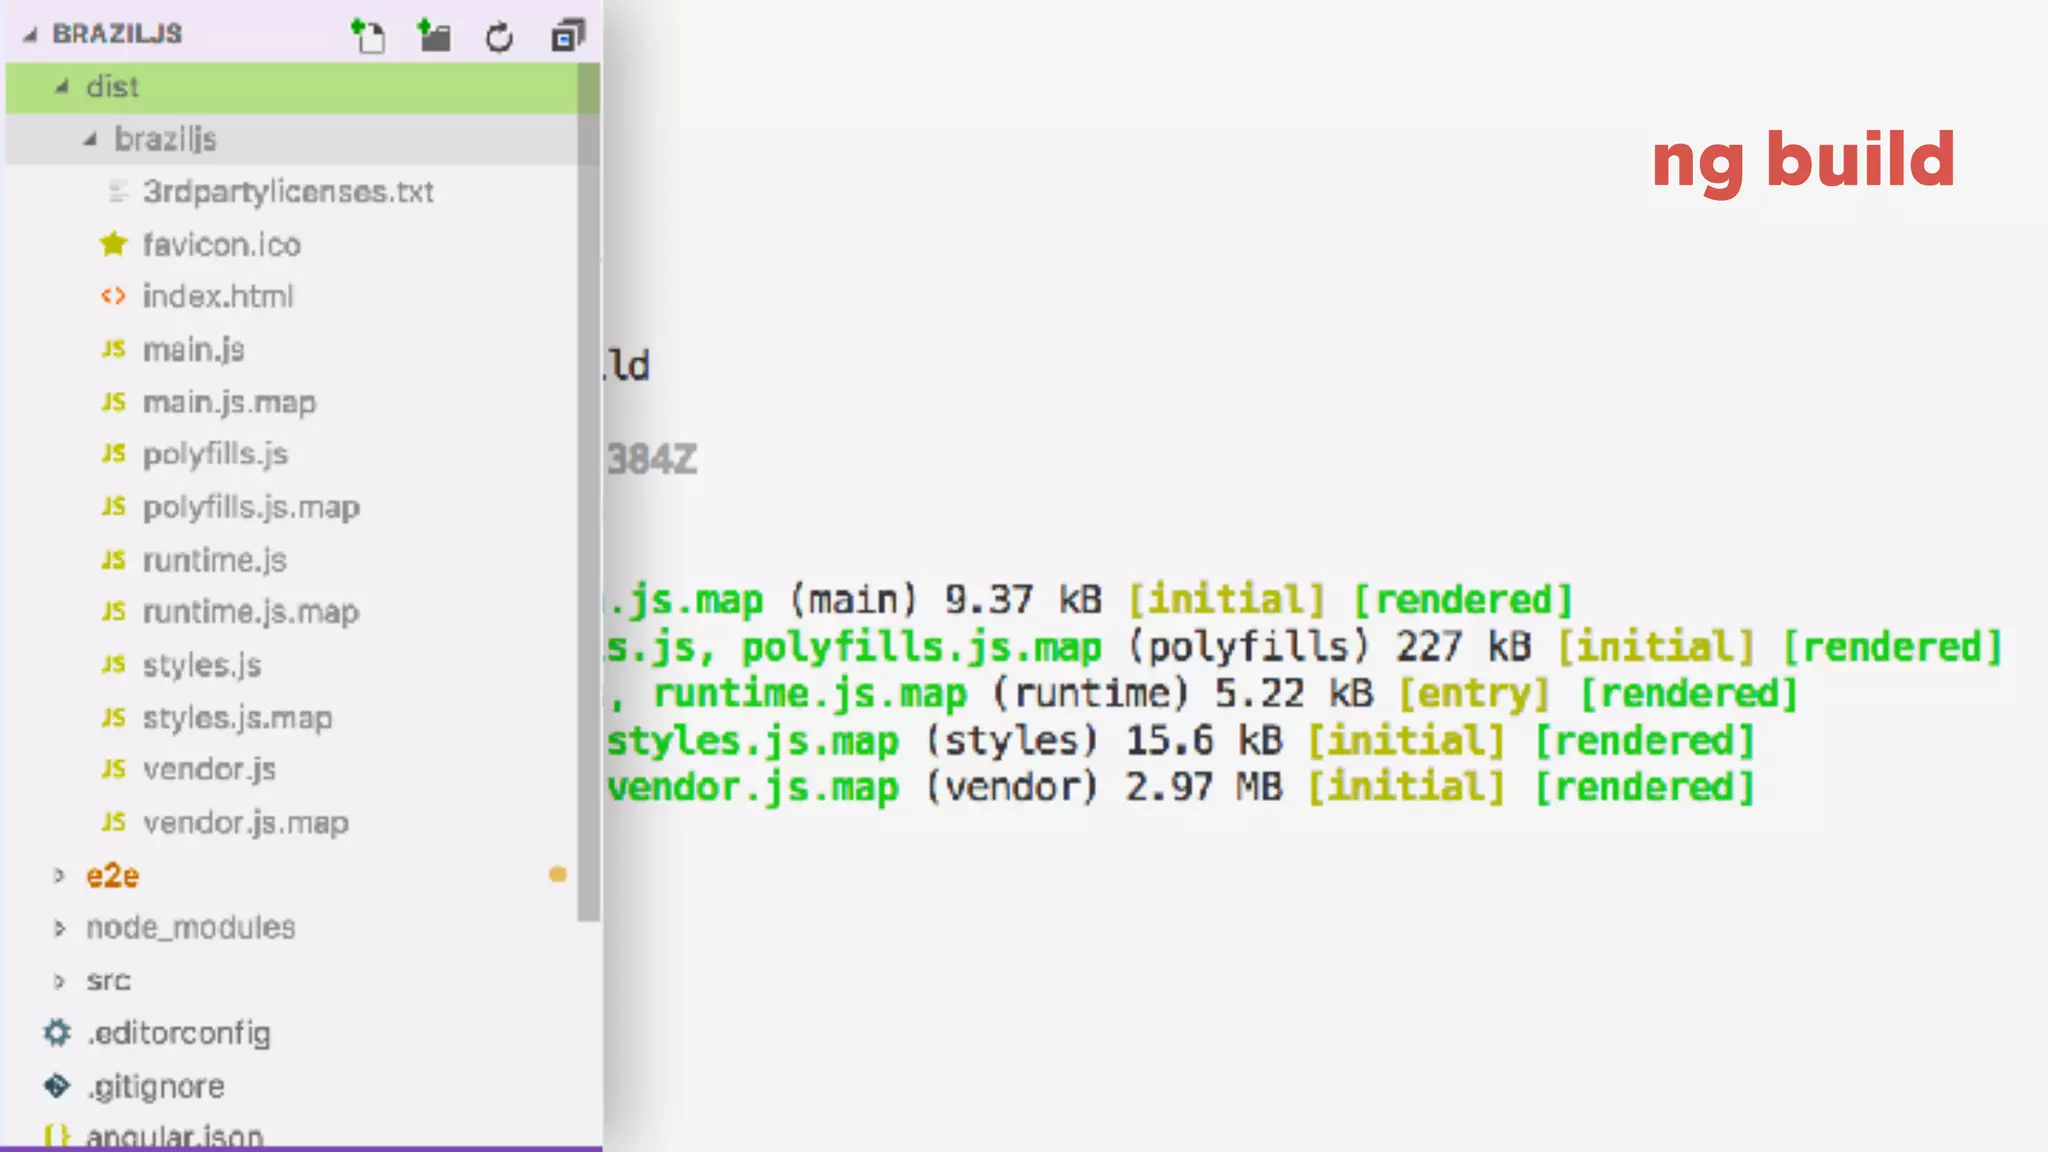The image size is (2048, 1152).
Task: Open runtime.js file
Action: pos(215,560)
